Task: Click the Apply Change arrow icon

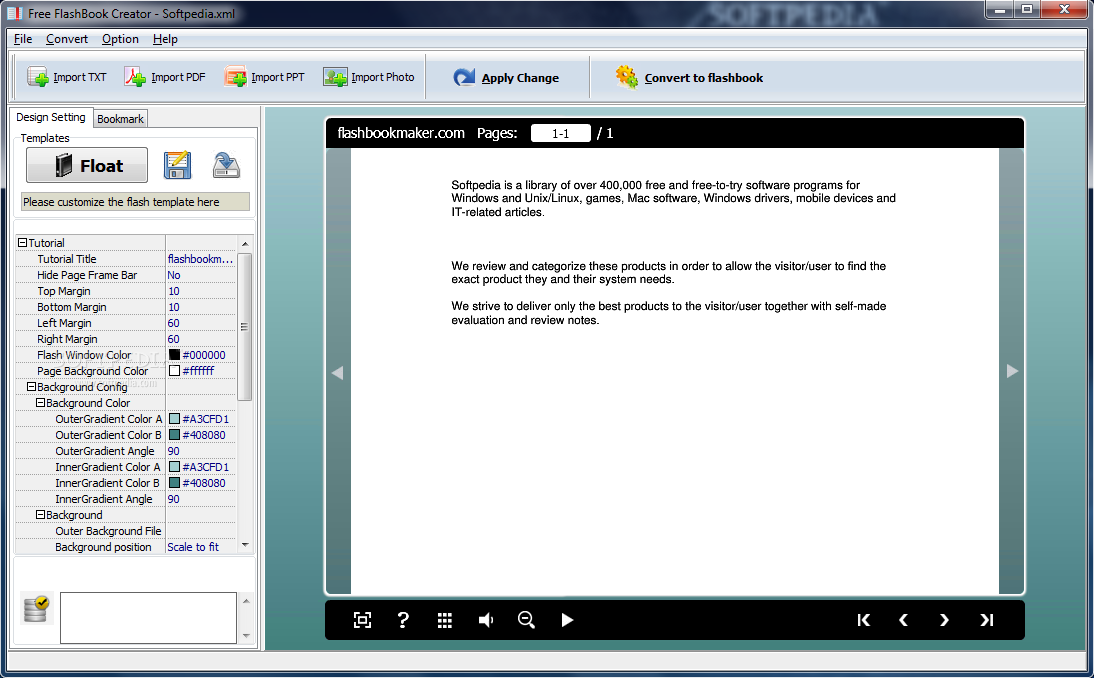Action: click(464, 77)
